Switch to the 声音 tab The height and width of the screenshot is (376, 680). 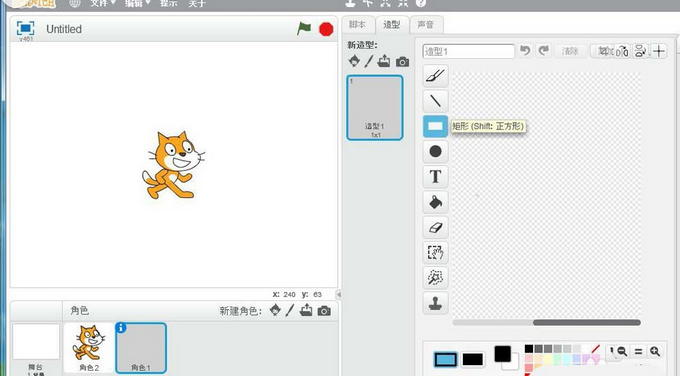426,25
